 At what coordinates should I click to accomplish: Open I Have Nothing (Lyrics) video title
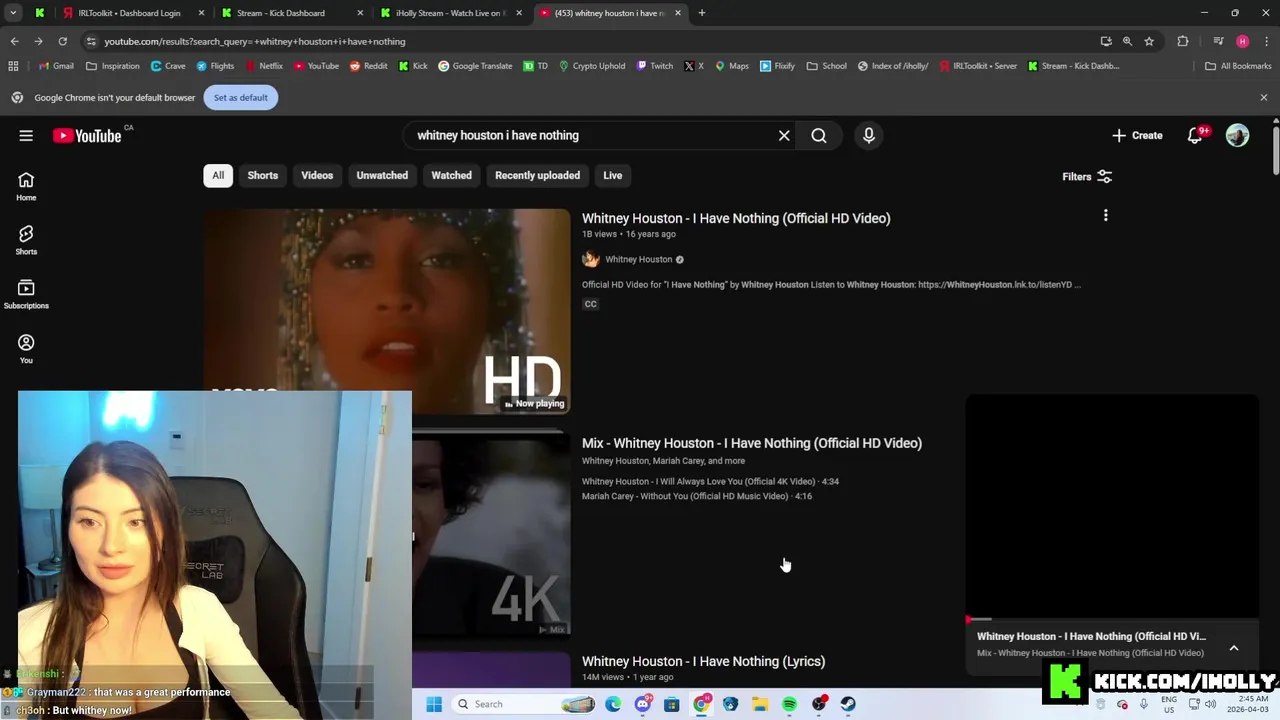point(703,661)
